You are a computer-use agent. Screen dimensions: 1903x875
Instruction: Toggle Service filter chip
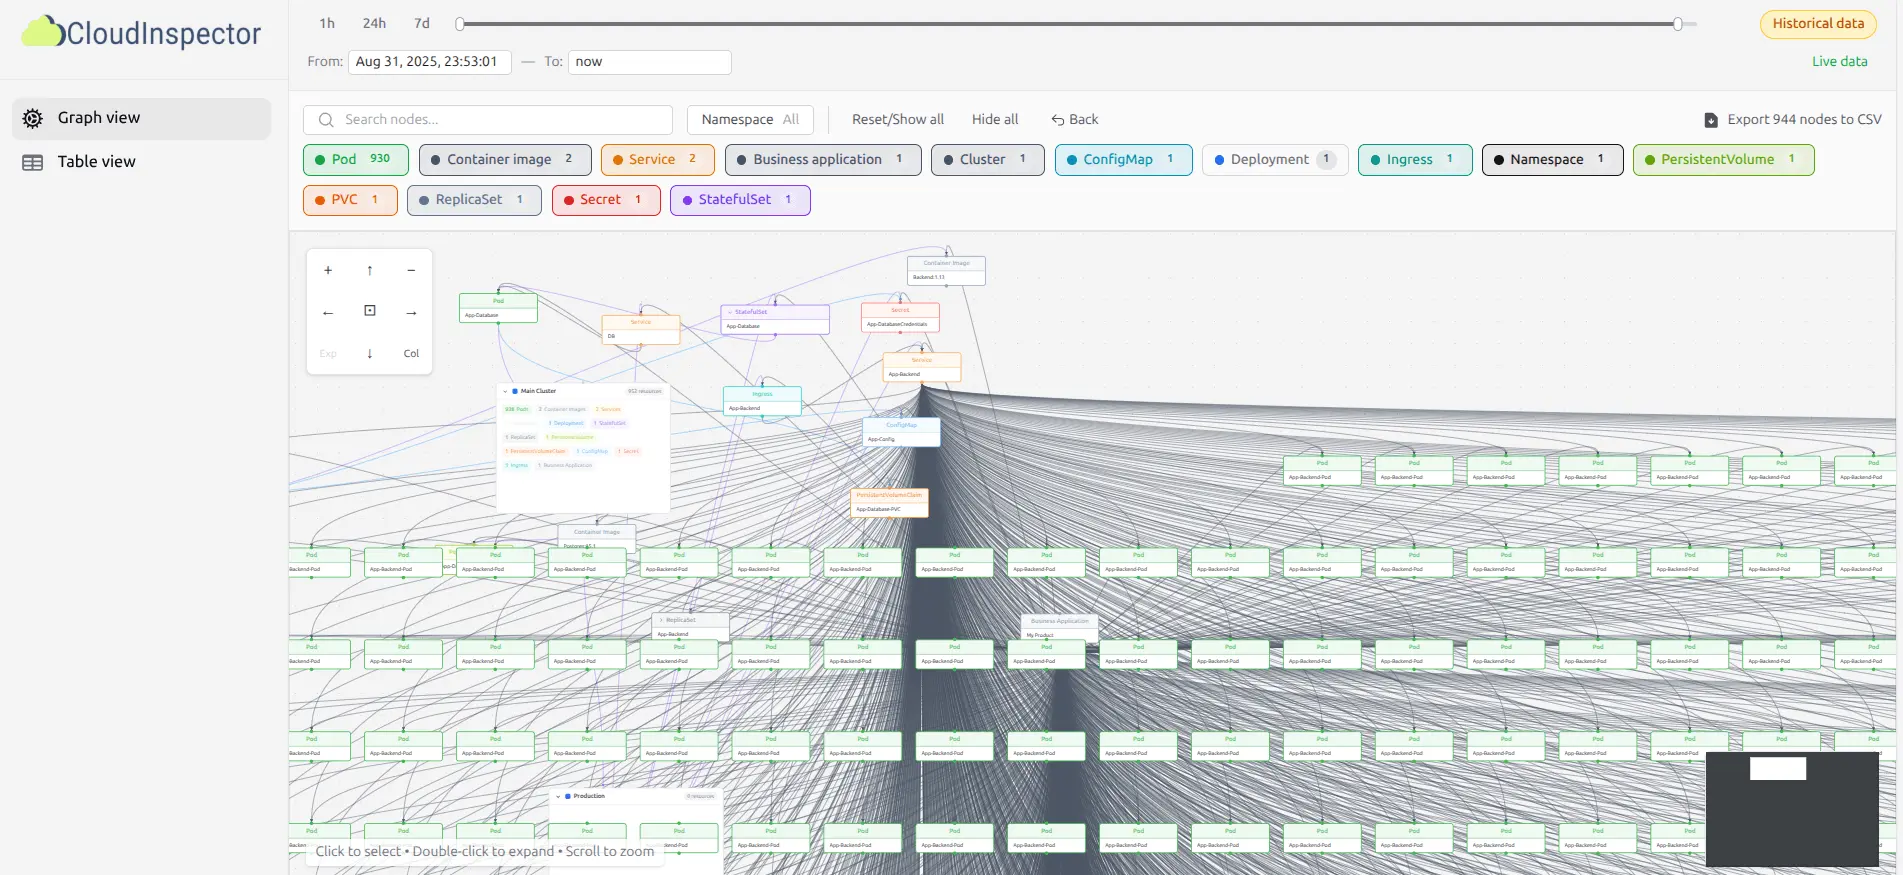click(657, 159)
